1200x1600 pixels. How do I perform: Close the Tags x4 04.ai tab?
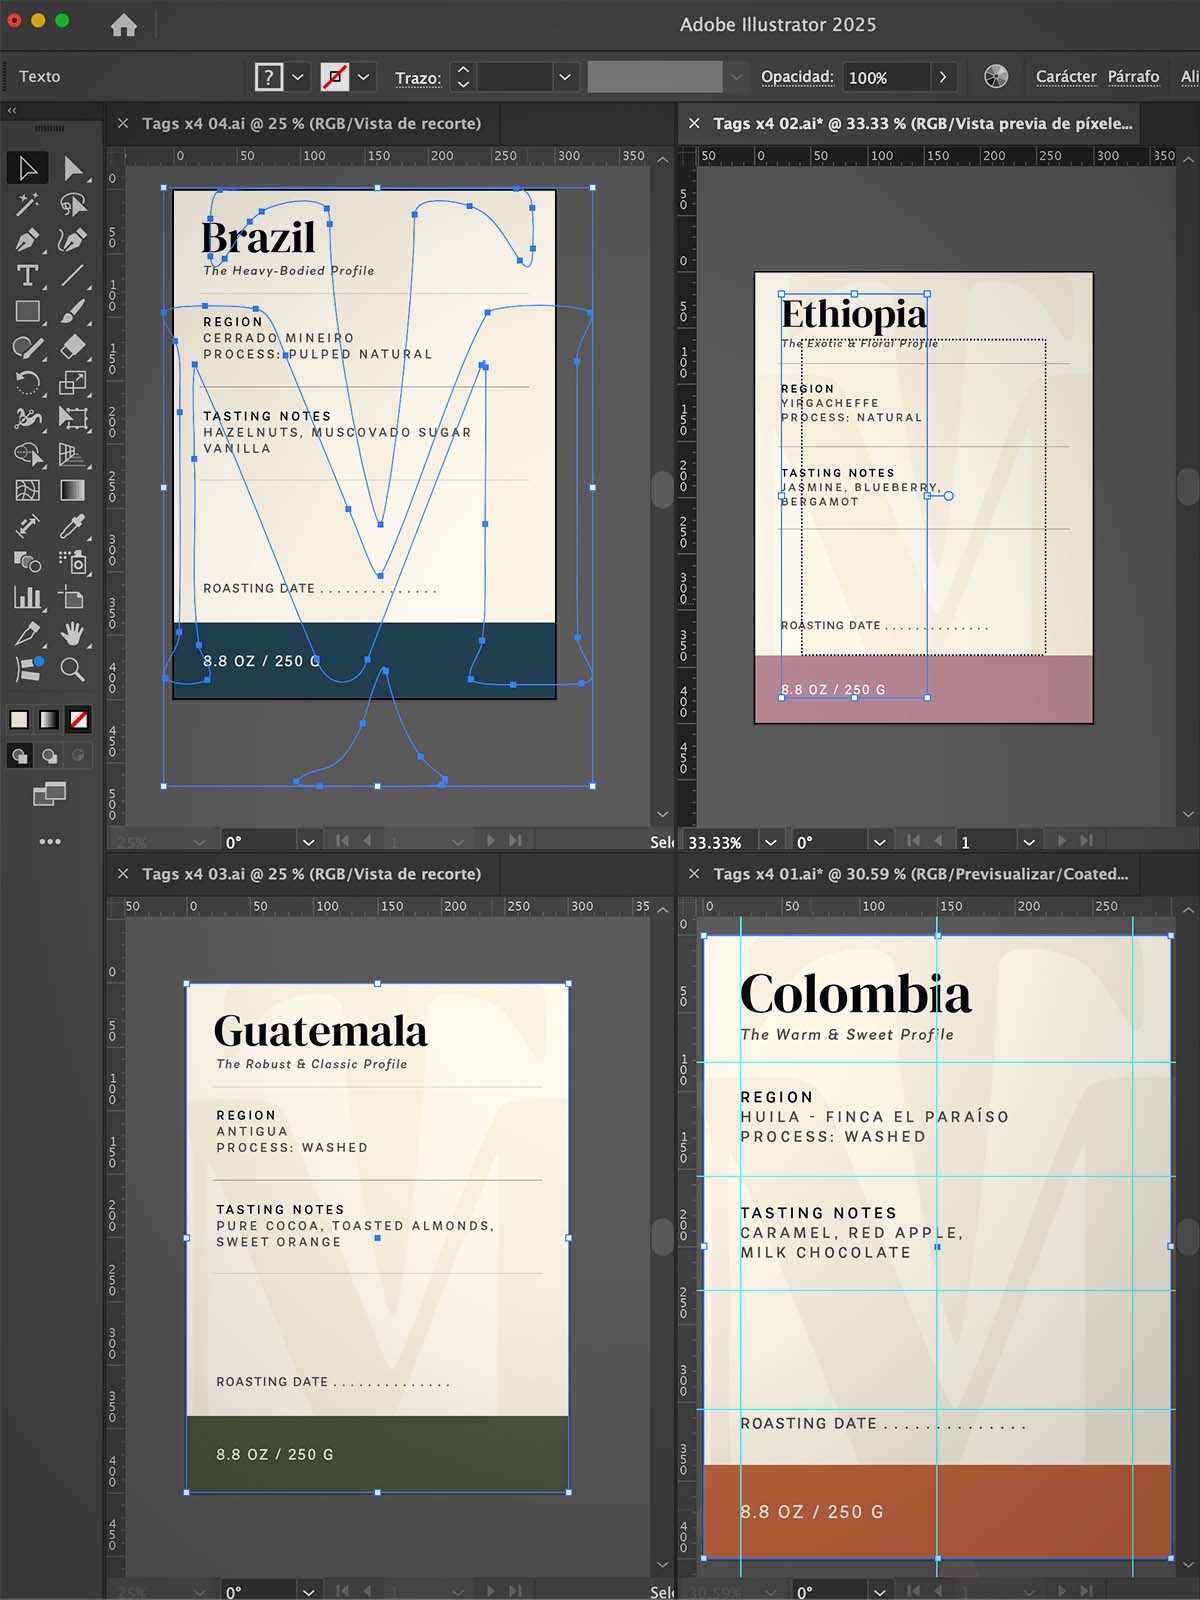pyautogui.click(x=123, y=123)
